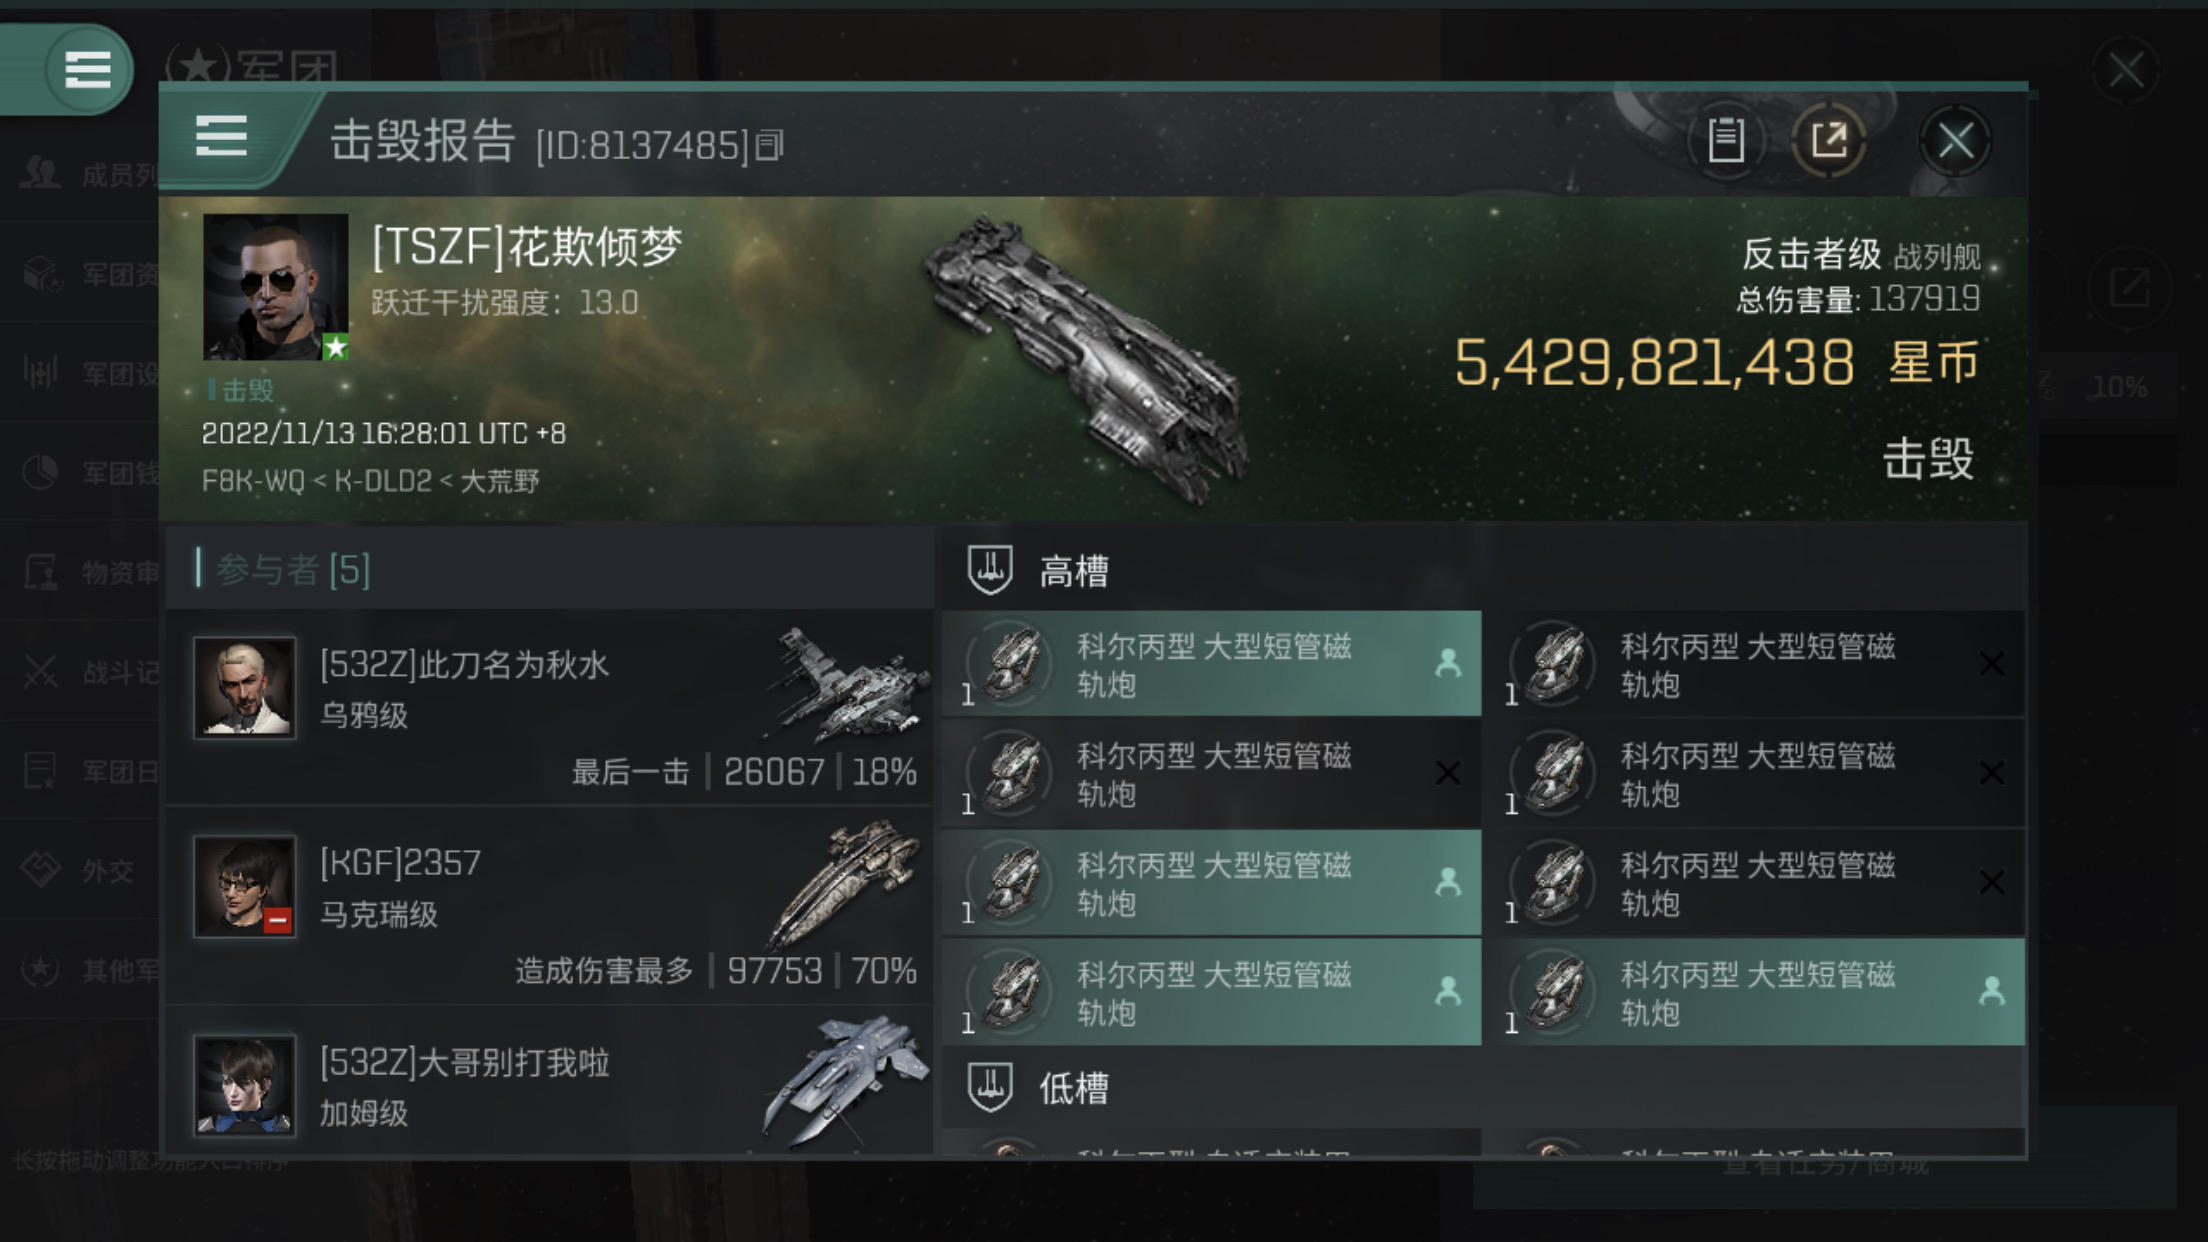Close the kill report window
Screen dimensions: 2208x1242
coord(1955,140)
